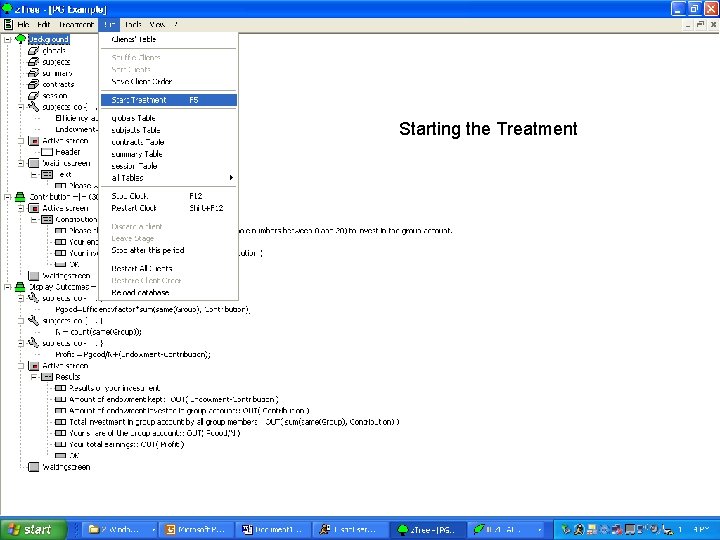Click the 'Your end...' item icon

click(60, 242)
